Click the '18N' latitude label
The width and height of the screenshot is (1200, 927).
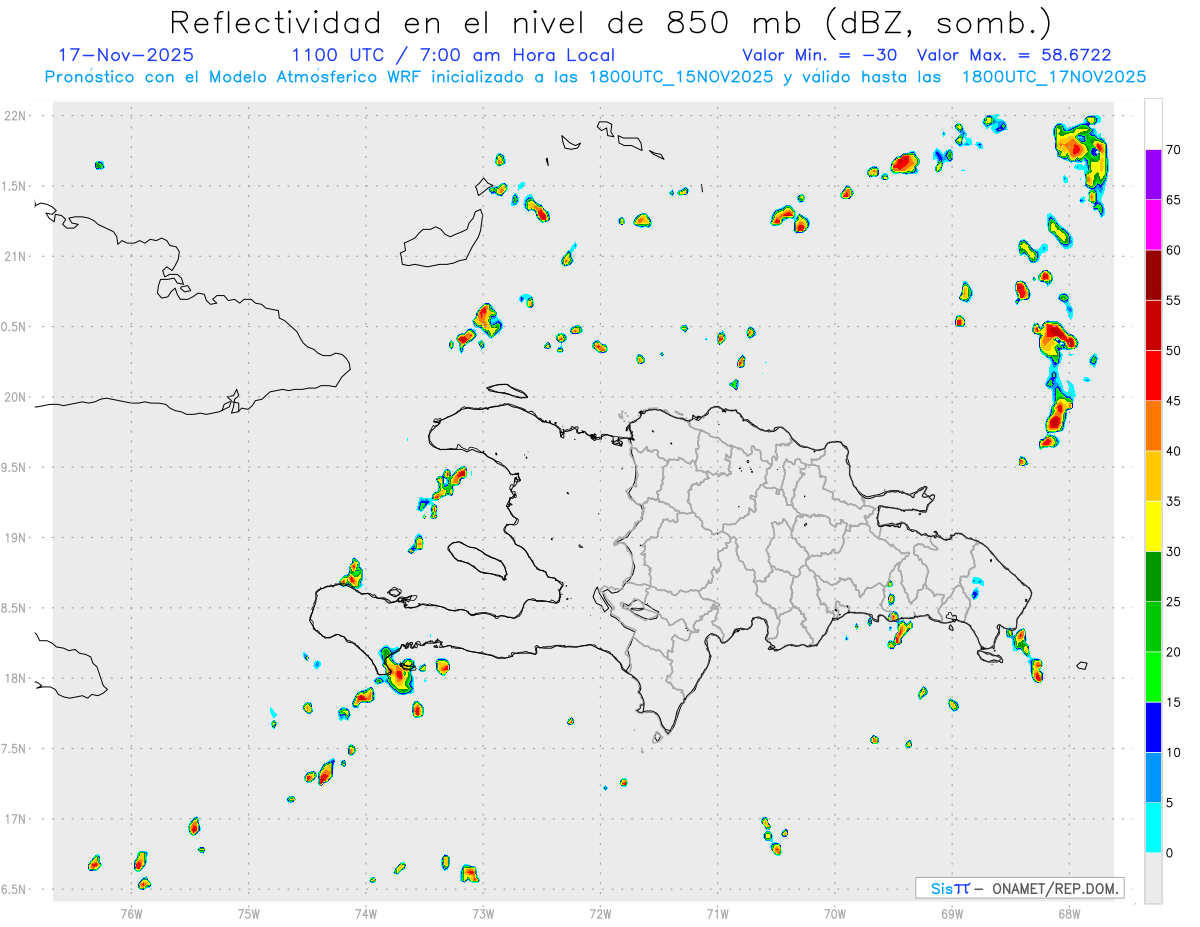pyautogui.click(x=16, y=679)
